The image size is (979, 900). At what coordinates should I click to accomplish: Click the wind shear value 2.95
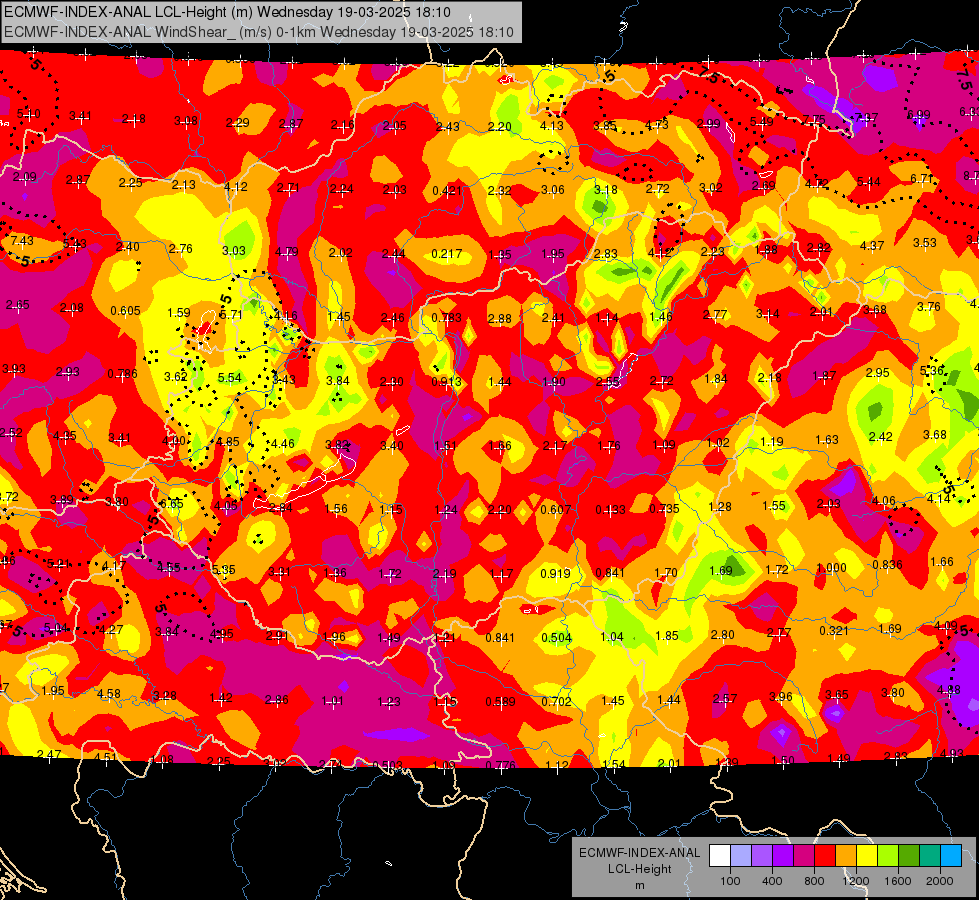click(877, 372)
